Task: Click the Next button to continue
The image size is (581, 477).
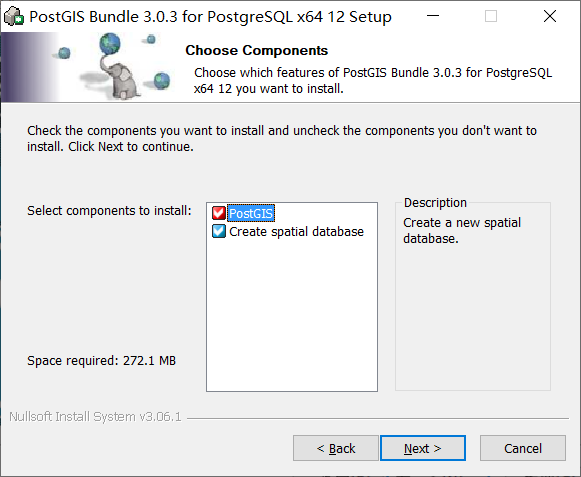Action: point(423,448)
